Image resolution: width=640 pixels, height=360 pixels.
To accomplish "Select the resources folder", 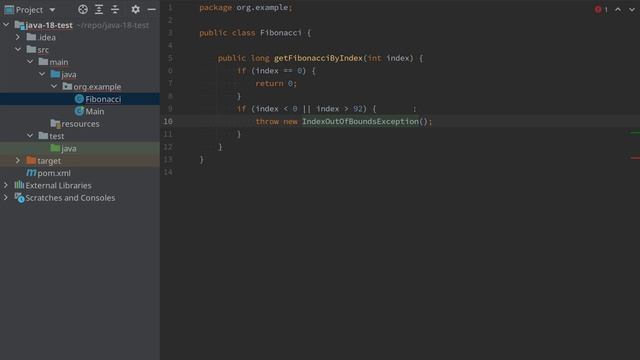I will tap(80, 123).
